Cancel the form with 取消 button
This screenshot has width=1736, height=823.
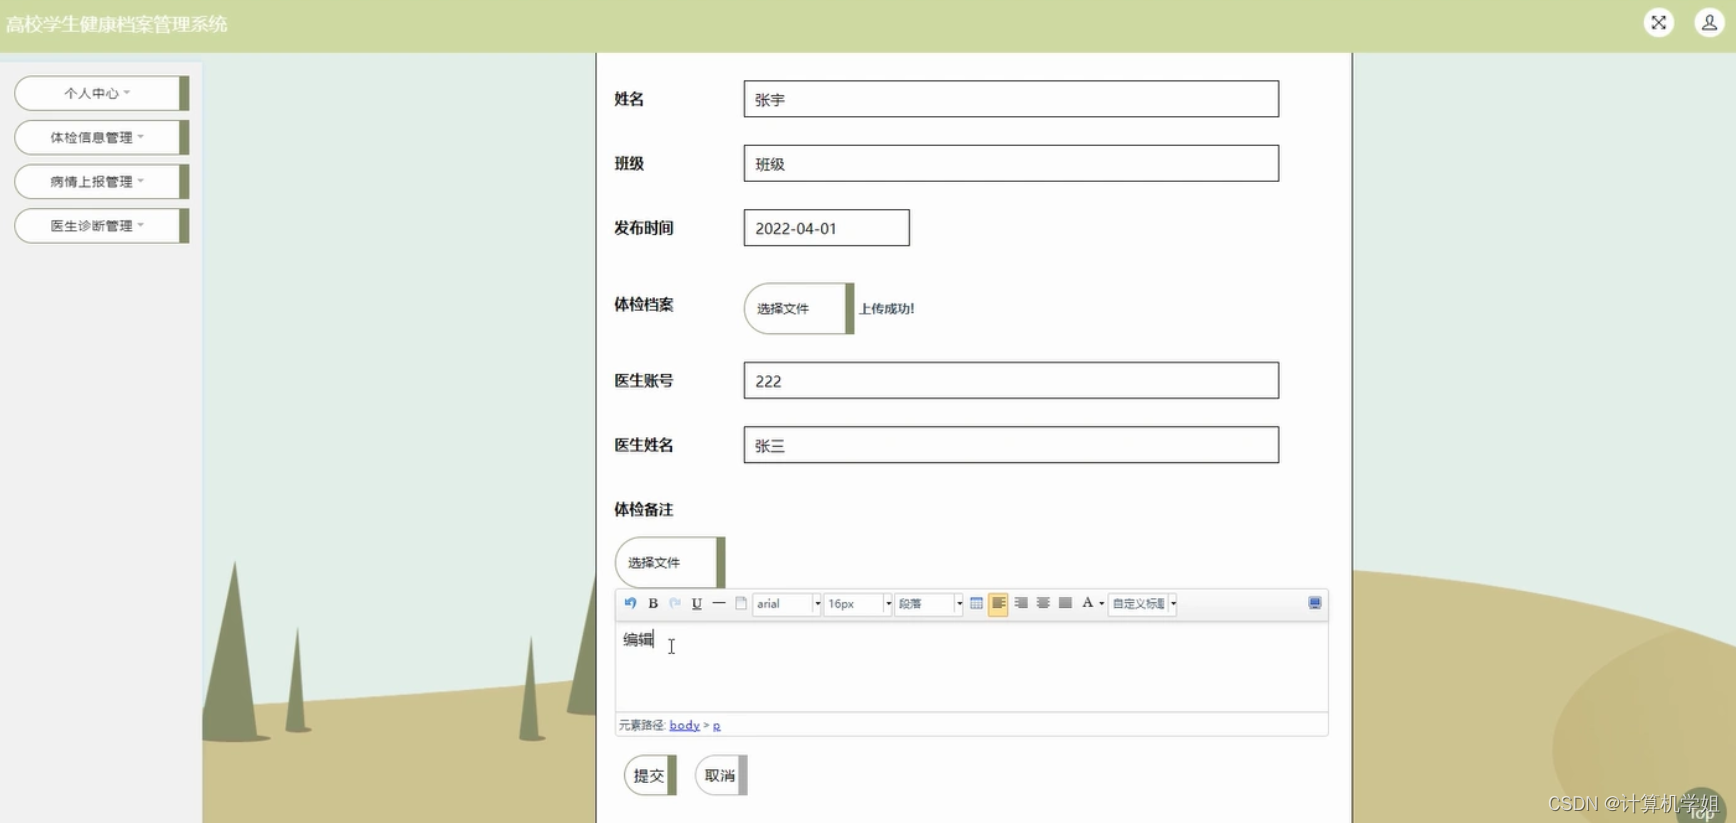point(721,775)
